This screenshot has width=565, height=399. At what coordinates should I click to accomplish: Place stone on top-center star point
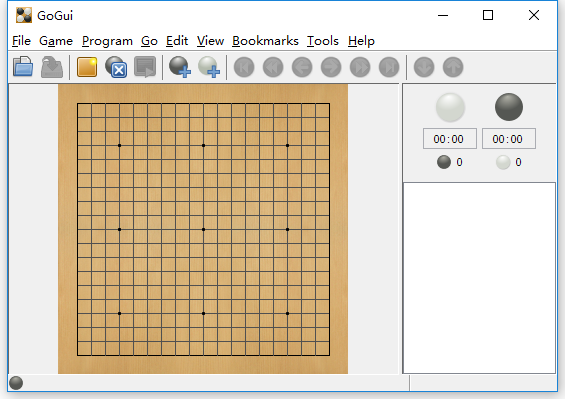tap(204, 146)
